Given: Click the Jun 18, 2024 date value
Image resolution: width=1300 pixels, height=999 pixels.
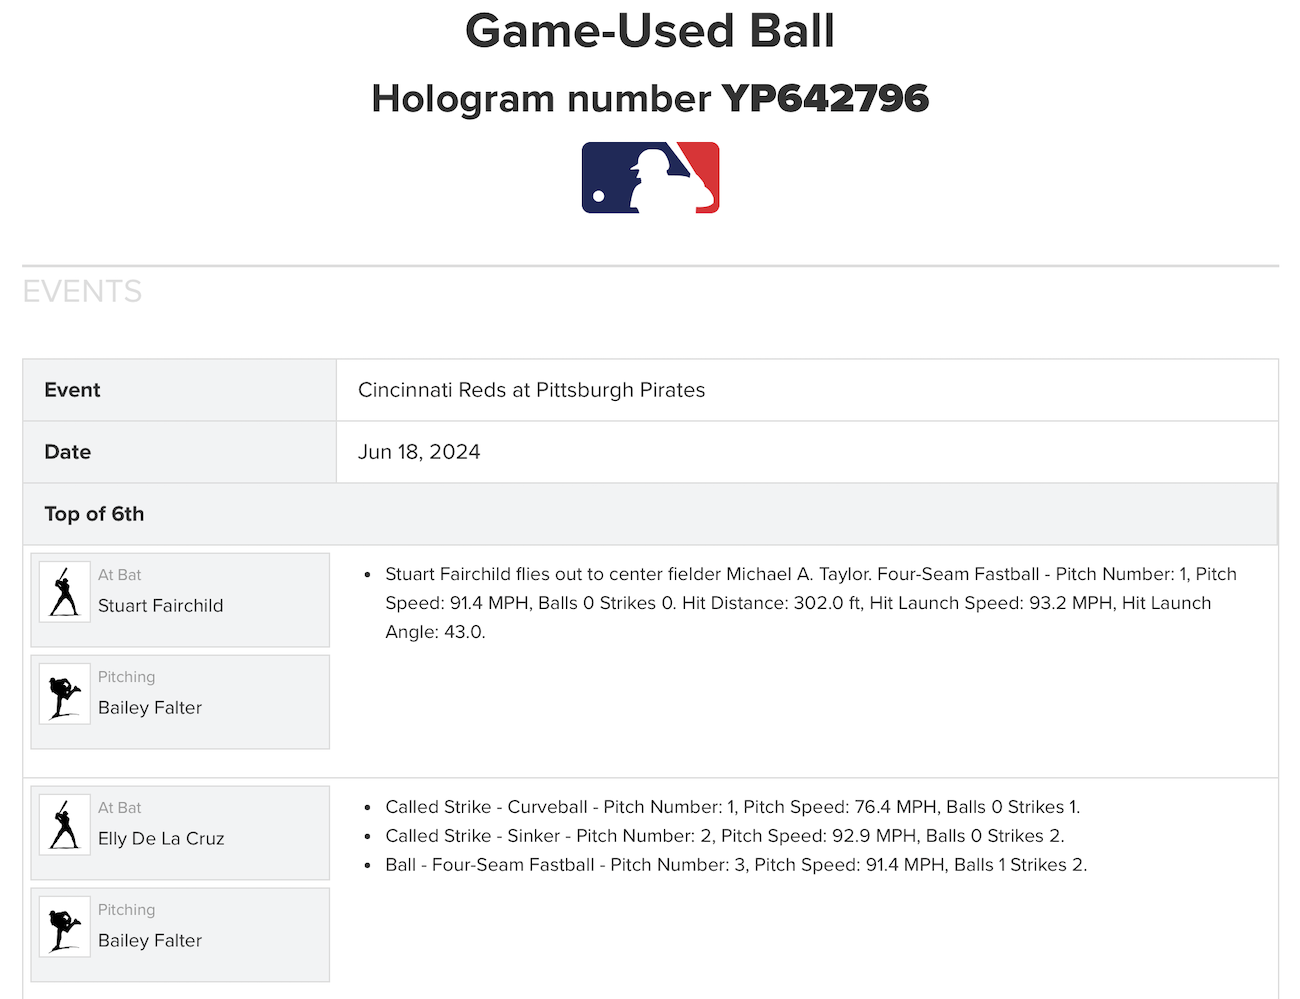Looking at the screenshot, I should 419,452.
